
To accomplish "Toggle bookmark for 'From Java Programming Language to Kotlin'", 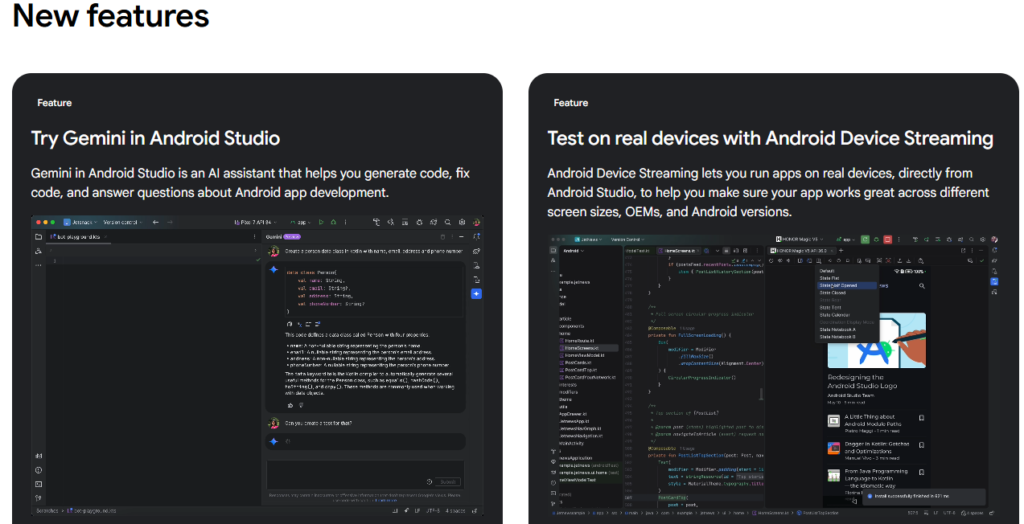I will (x=921, y=473).
